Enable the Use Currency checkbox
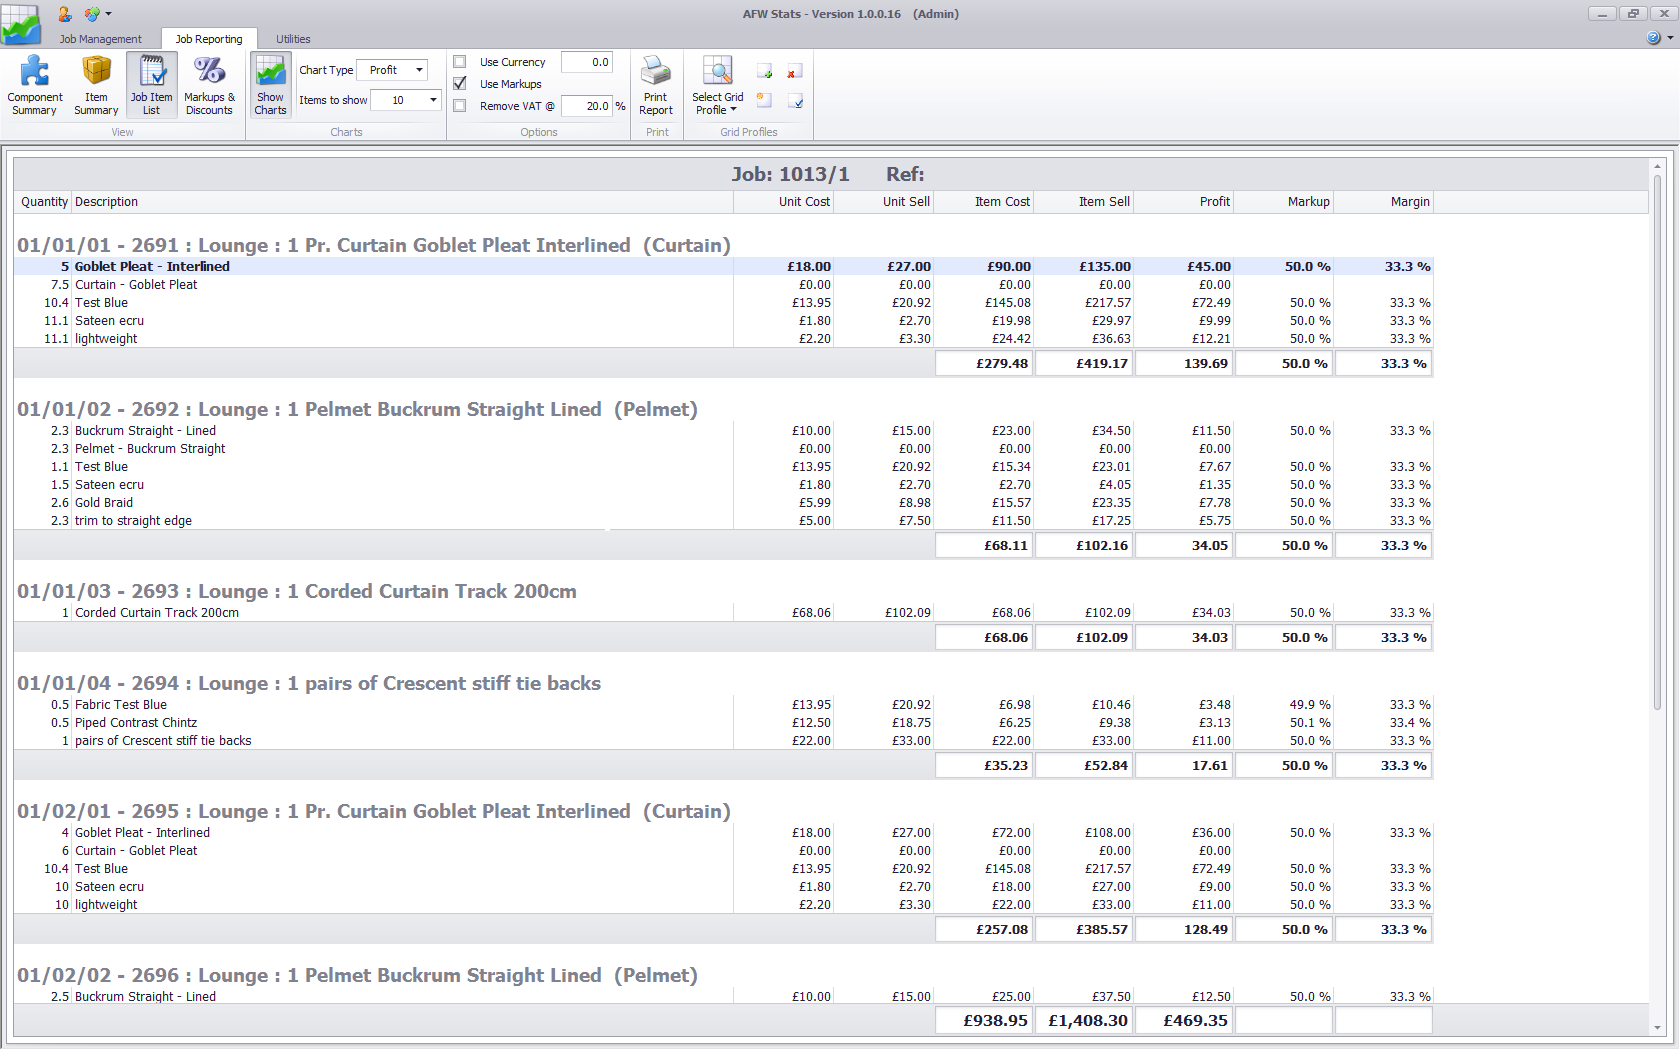The width and height of the screenshot is (1680, 1050). tap(460, 62)
